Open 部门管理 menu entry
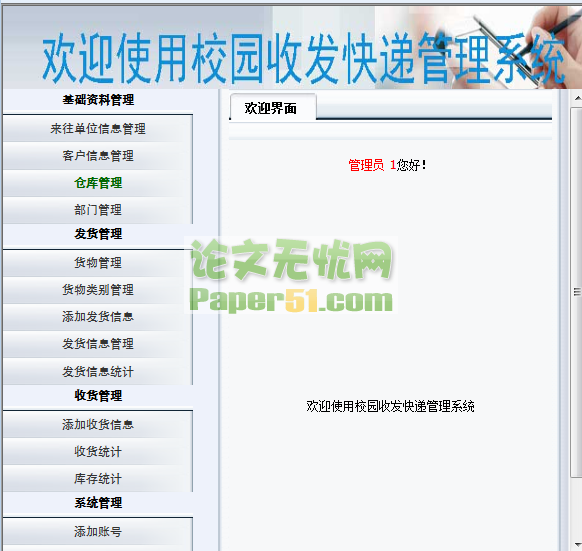 [98, 210]
